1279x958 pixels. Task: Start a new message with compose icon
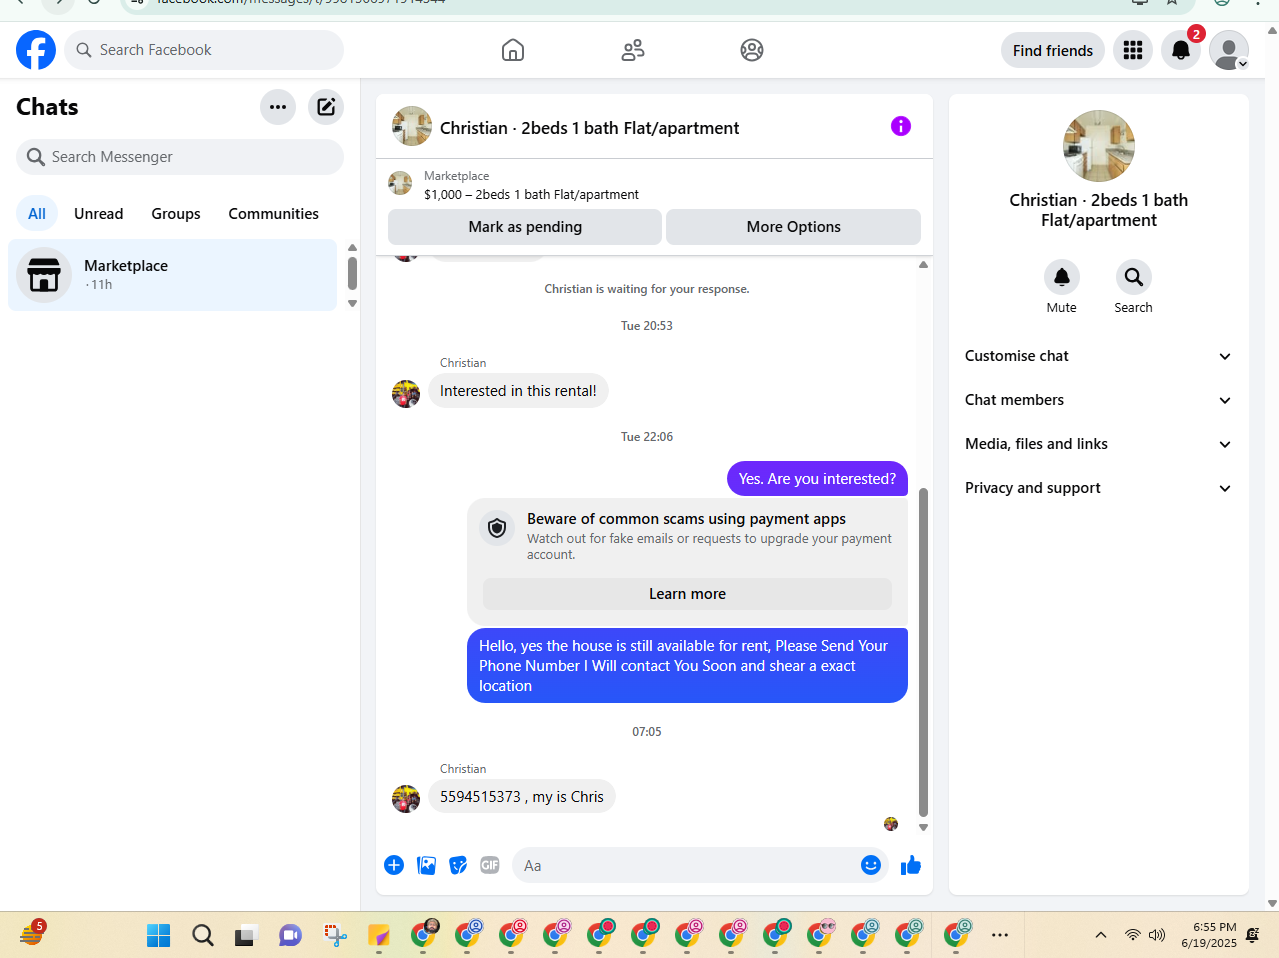(x=326, y=107)
